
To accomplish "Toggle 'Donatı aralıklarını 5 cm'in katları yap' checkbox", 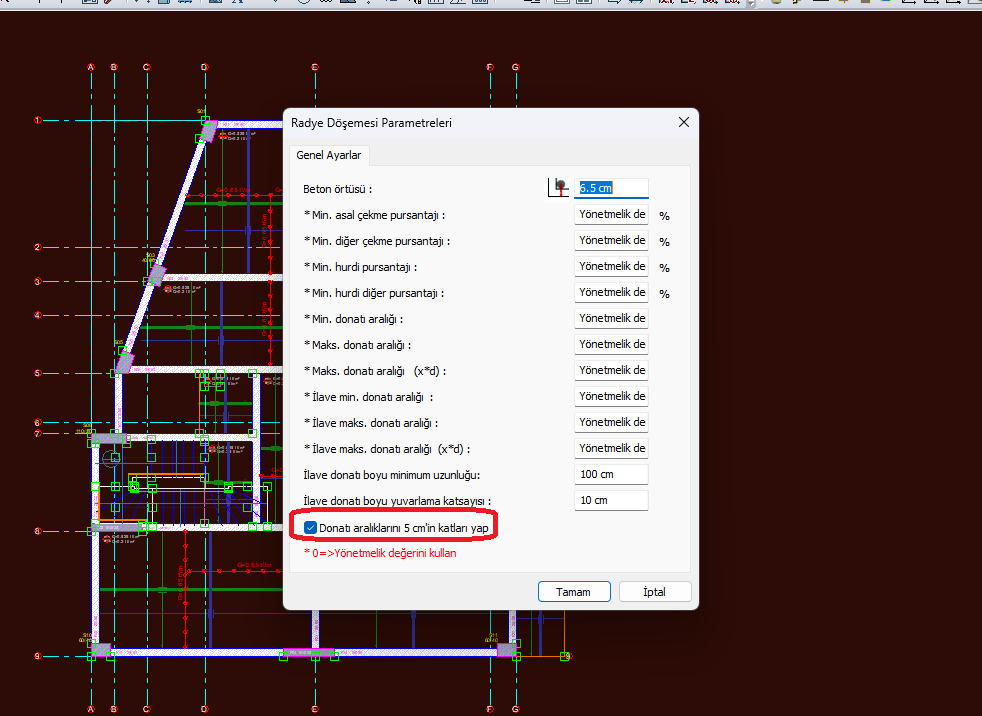I will pyautogui.click(x=311, y=527).
